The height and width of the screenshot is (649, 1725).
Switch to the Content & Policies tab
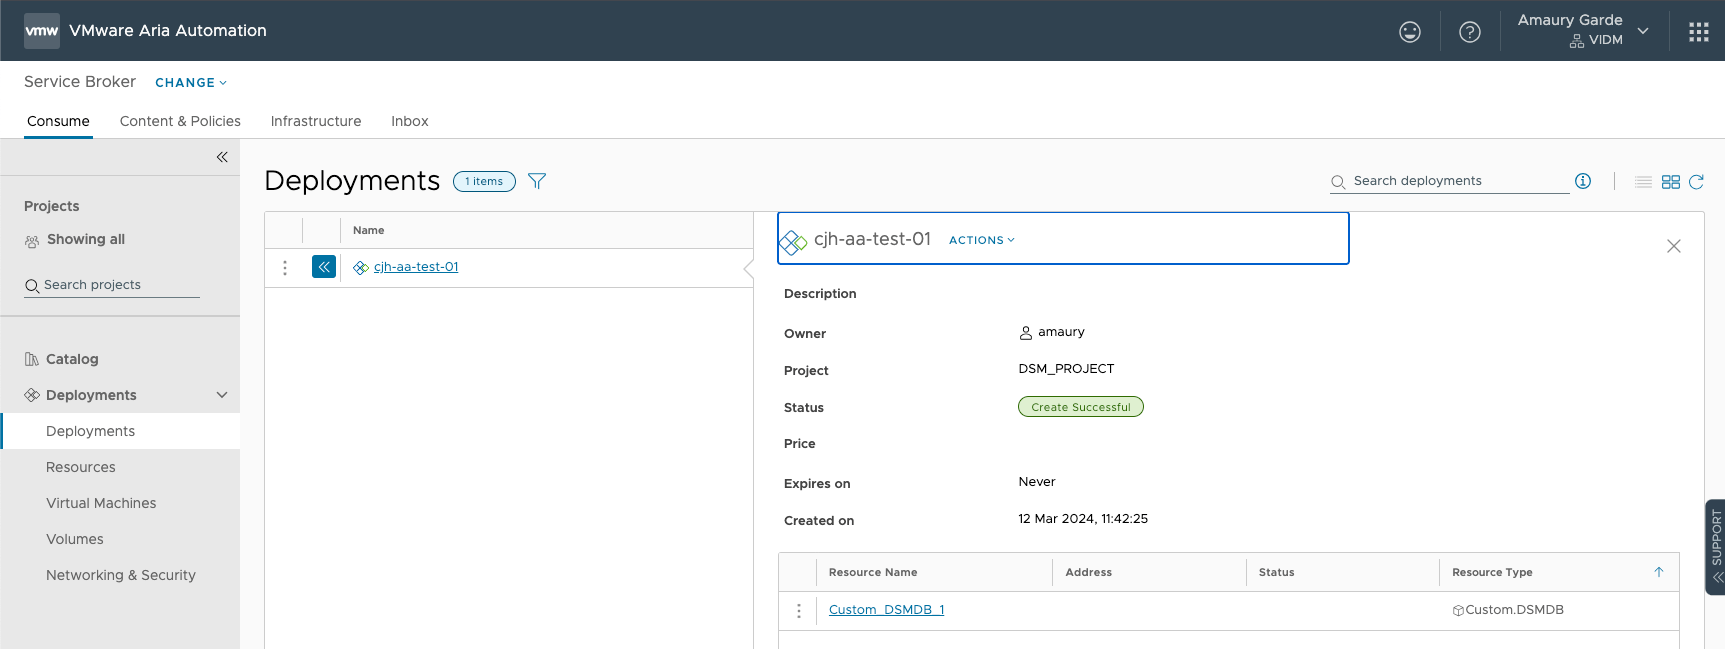[x=180, y=121]
